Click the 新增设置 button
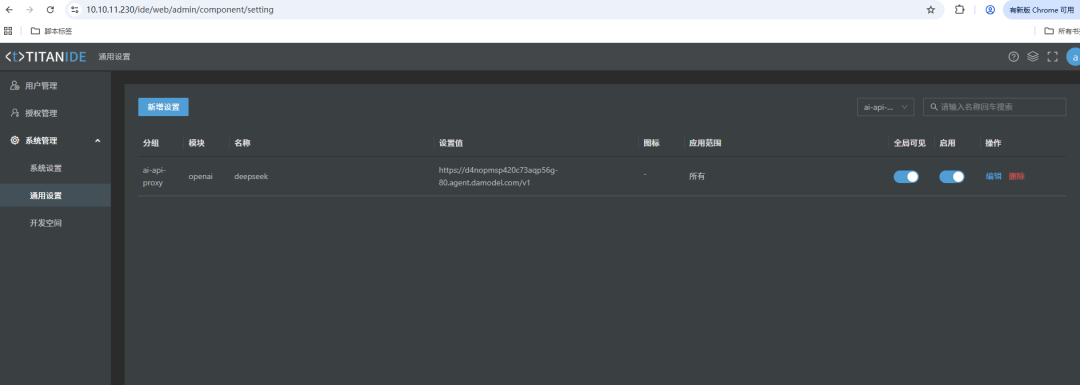 point(163,107)
